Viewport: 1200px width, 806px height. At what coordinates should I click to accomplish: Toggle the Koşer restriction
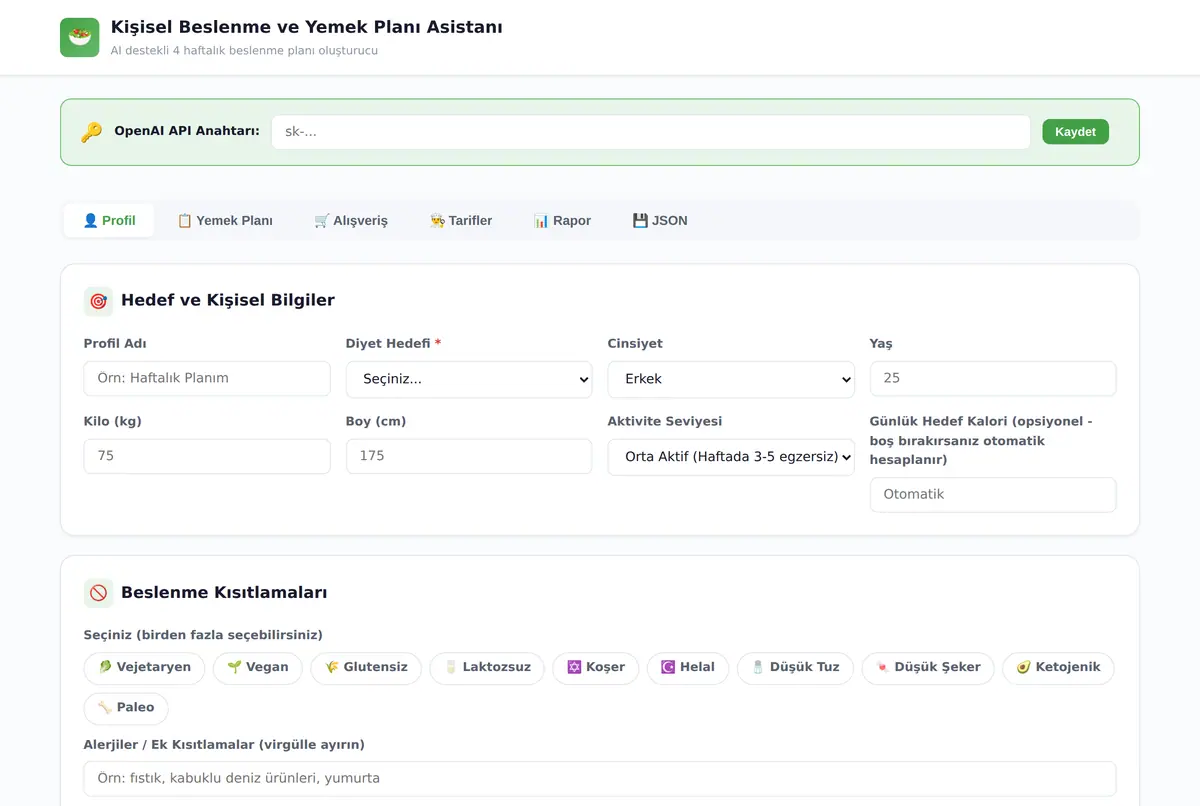(596, 668)
